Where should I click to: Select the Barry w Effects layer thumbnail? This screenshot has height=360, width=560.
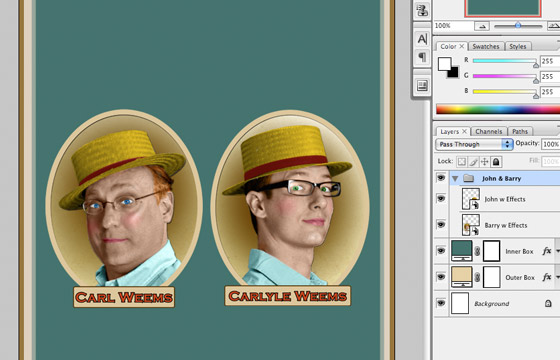(x=471, y=225)
